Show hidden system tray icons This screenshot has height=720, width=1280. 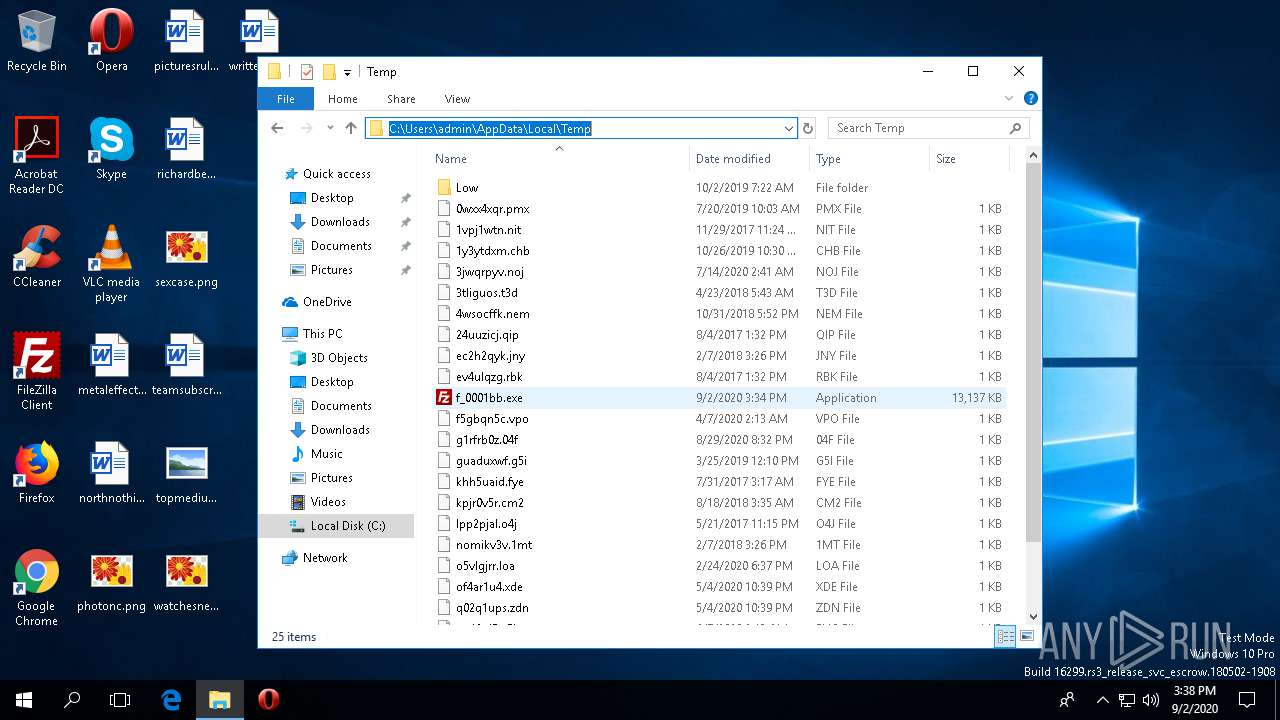click(x=1103, y=700)
